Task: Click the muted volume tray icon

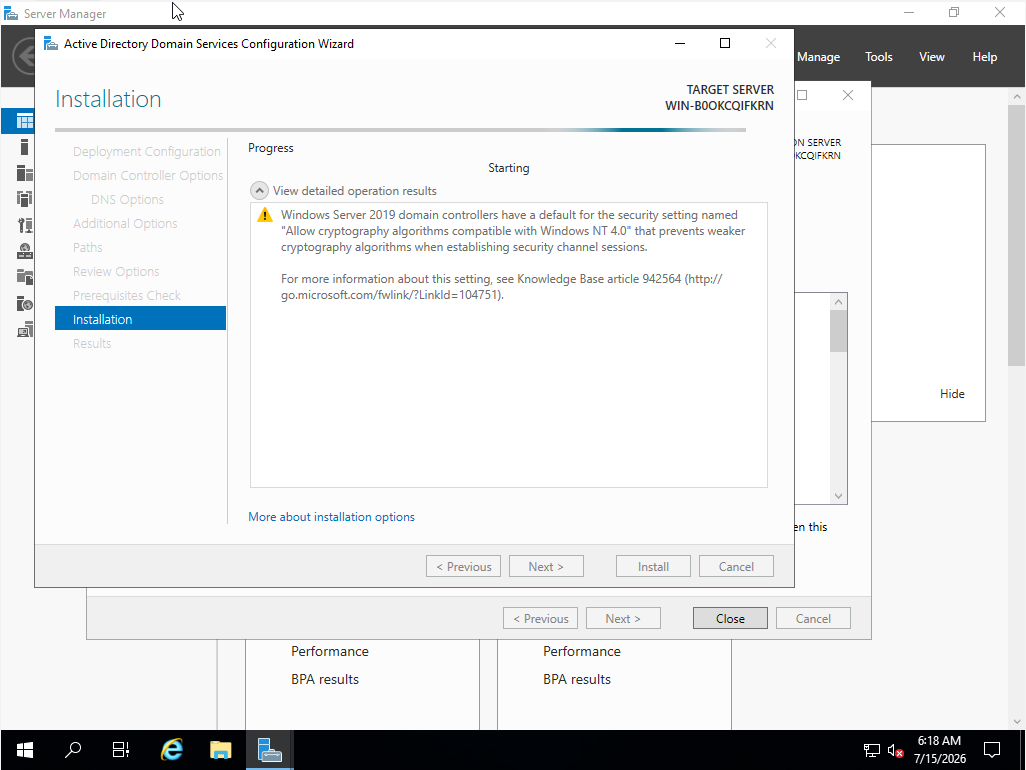Action: [896, 750]
